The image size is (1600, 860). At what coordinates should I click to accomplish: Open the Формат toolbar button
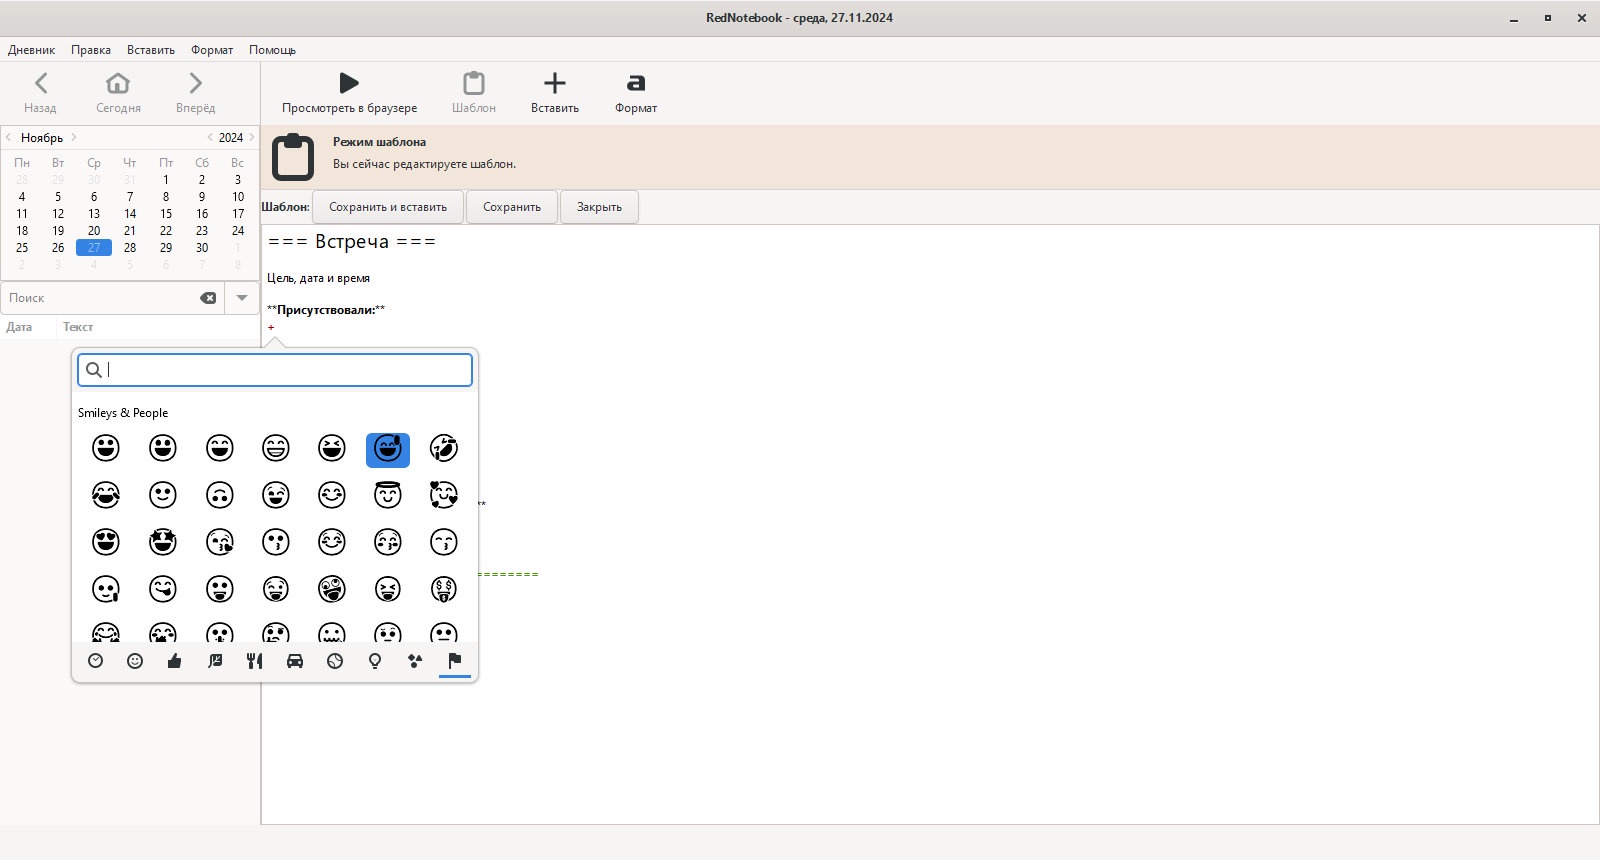tap(636, 93)
